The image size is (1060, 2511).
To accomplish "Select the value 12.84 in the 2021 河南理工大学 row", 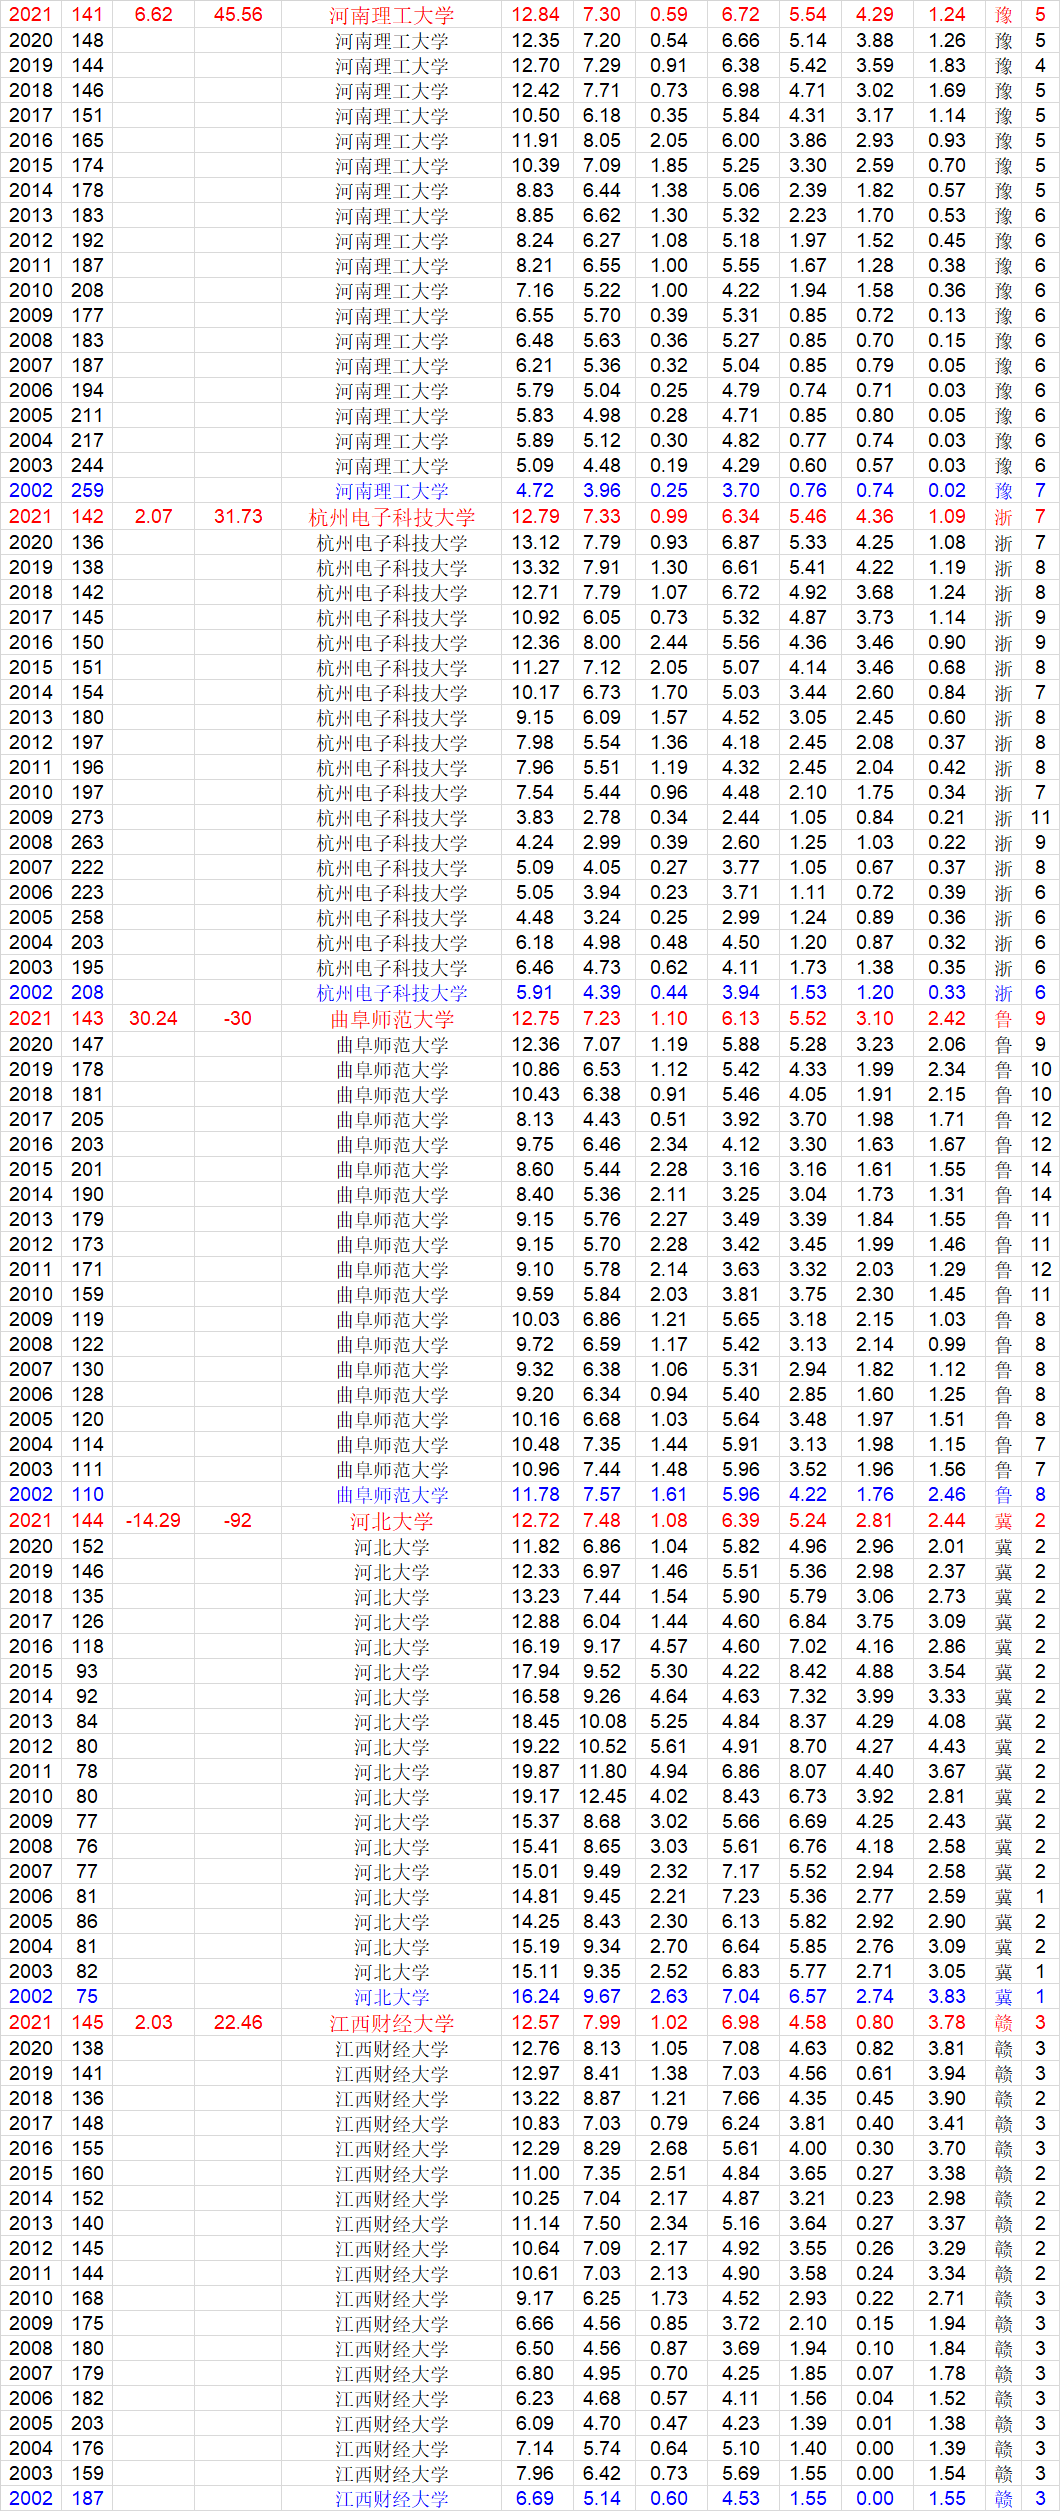I will (535, 15).
